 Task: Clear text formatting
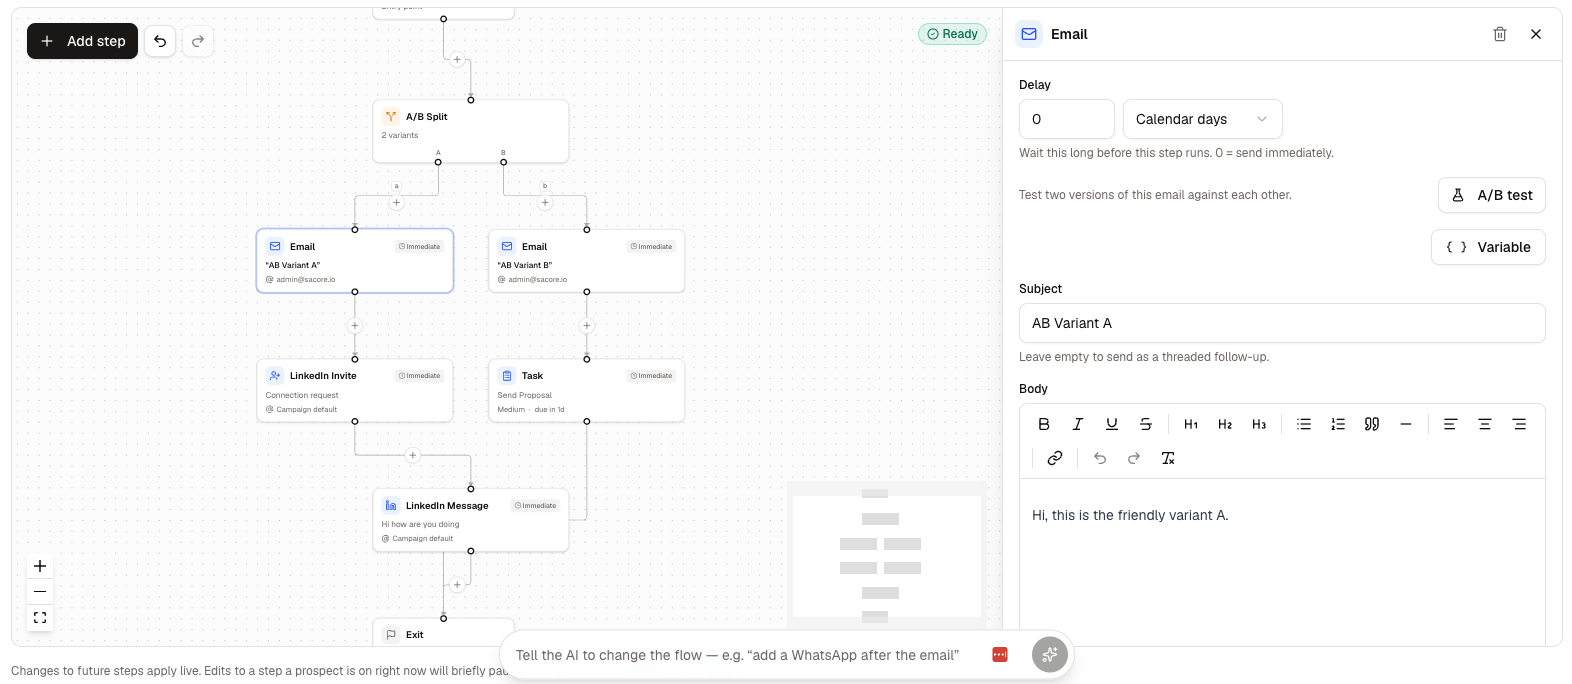[1168, 458]
